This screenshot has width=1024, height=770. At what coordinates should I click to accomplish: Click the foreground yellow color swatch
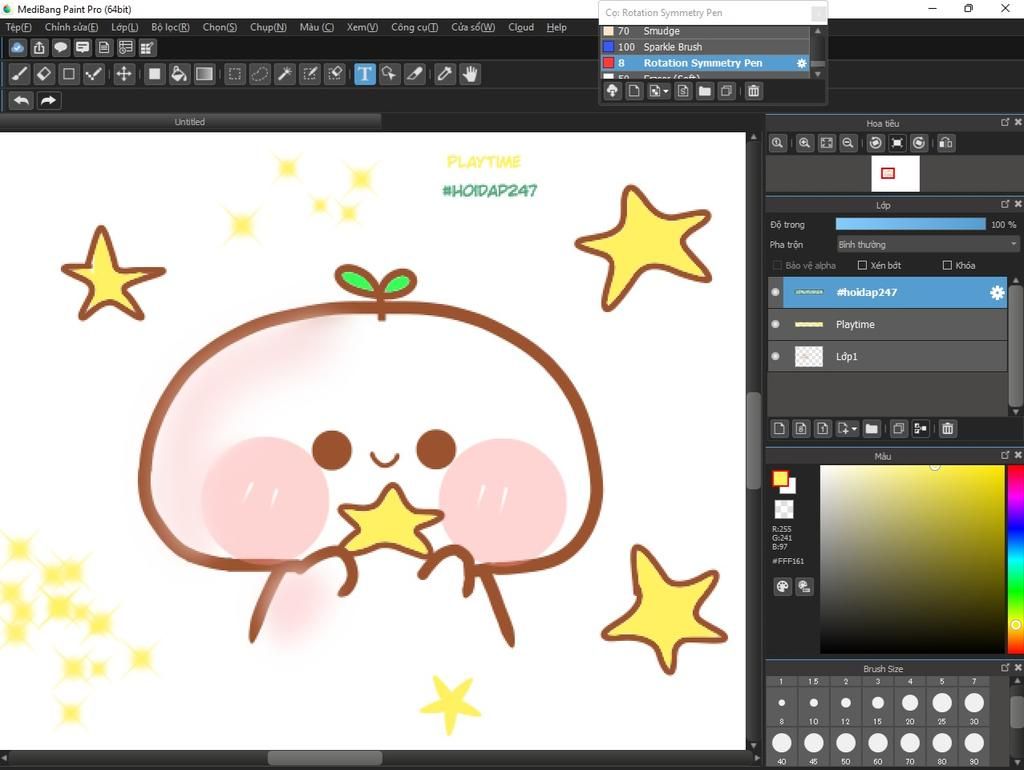(x=780, y=478)
